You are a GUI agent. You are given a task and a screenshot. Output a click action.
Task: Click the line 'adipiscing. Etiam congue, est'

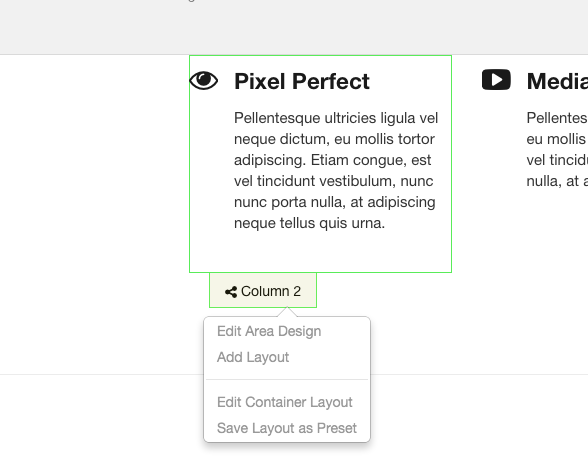point(332,160)
